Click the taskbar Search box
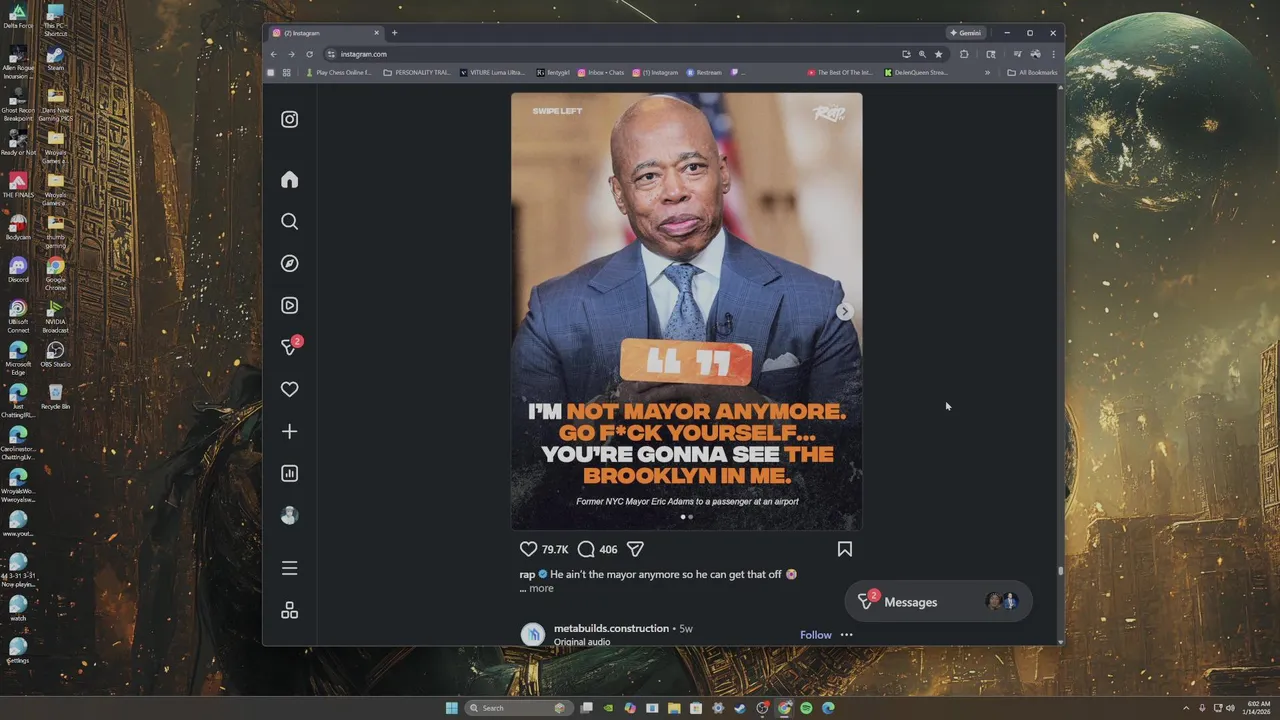 pyautogui.click(x=518, y=708)
